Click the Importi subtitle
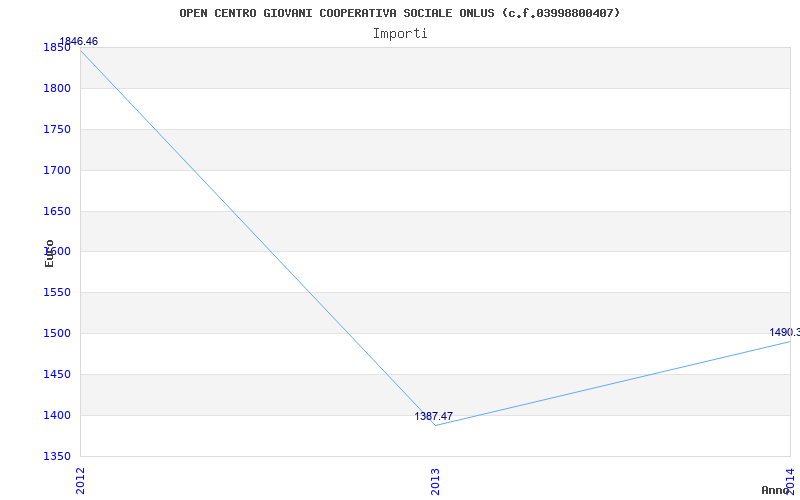Image resolution: width=800 pixels, height=500 pixels. pos(400,34)
